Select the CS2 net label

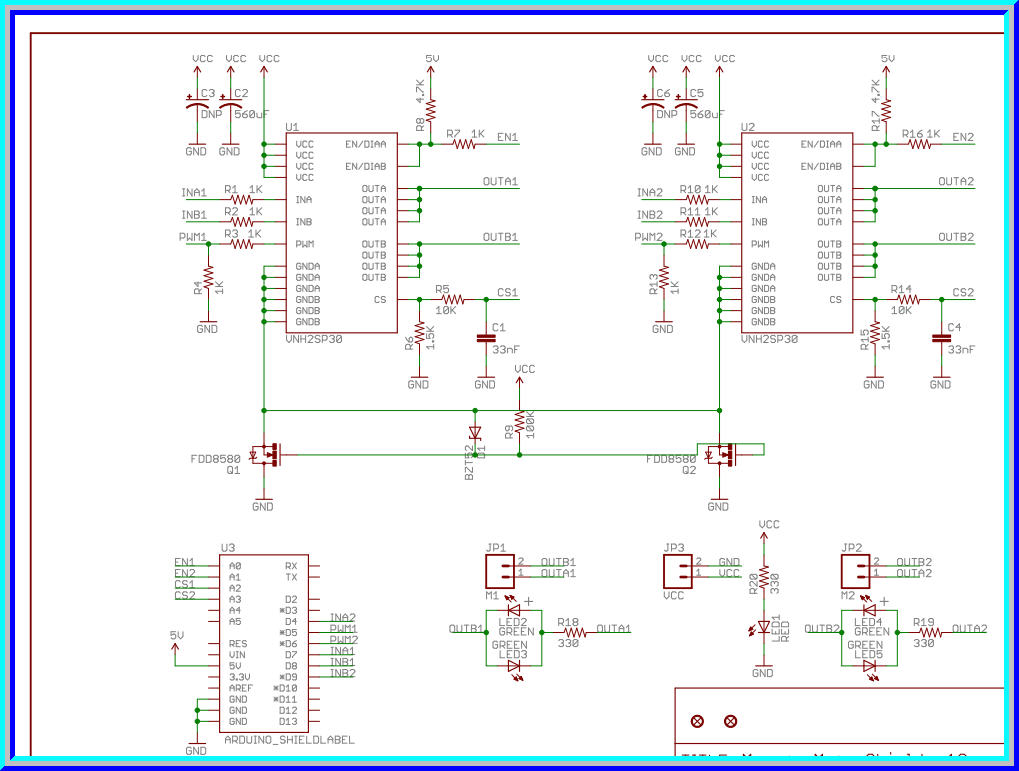963,292
